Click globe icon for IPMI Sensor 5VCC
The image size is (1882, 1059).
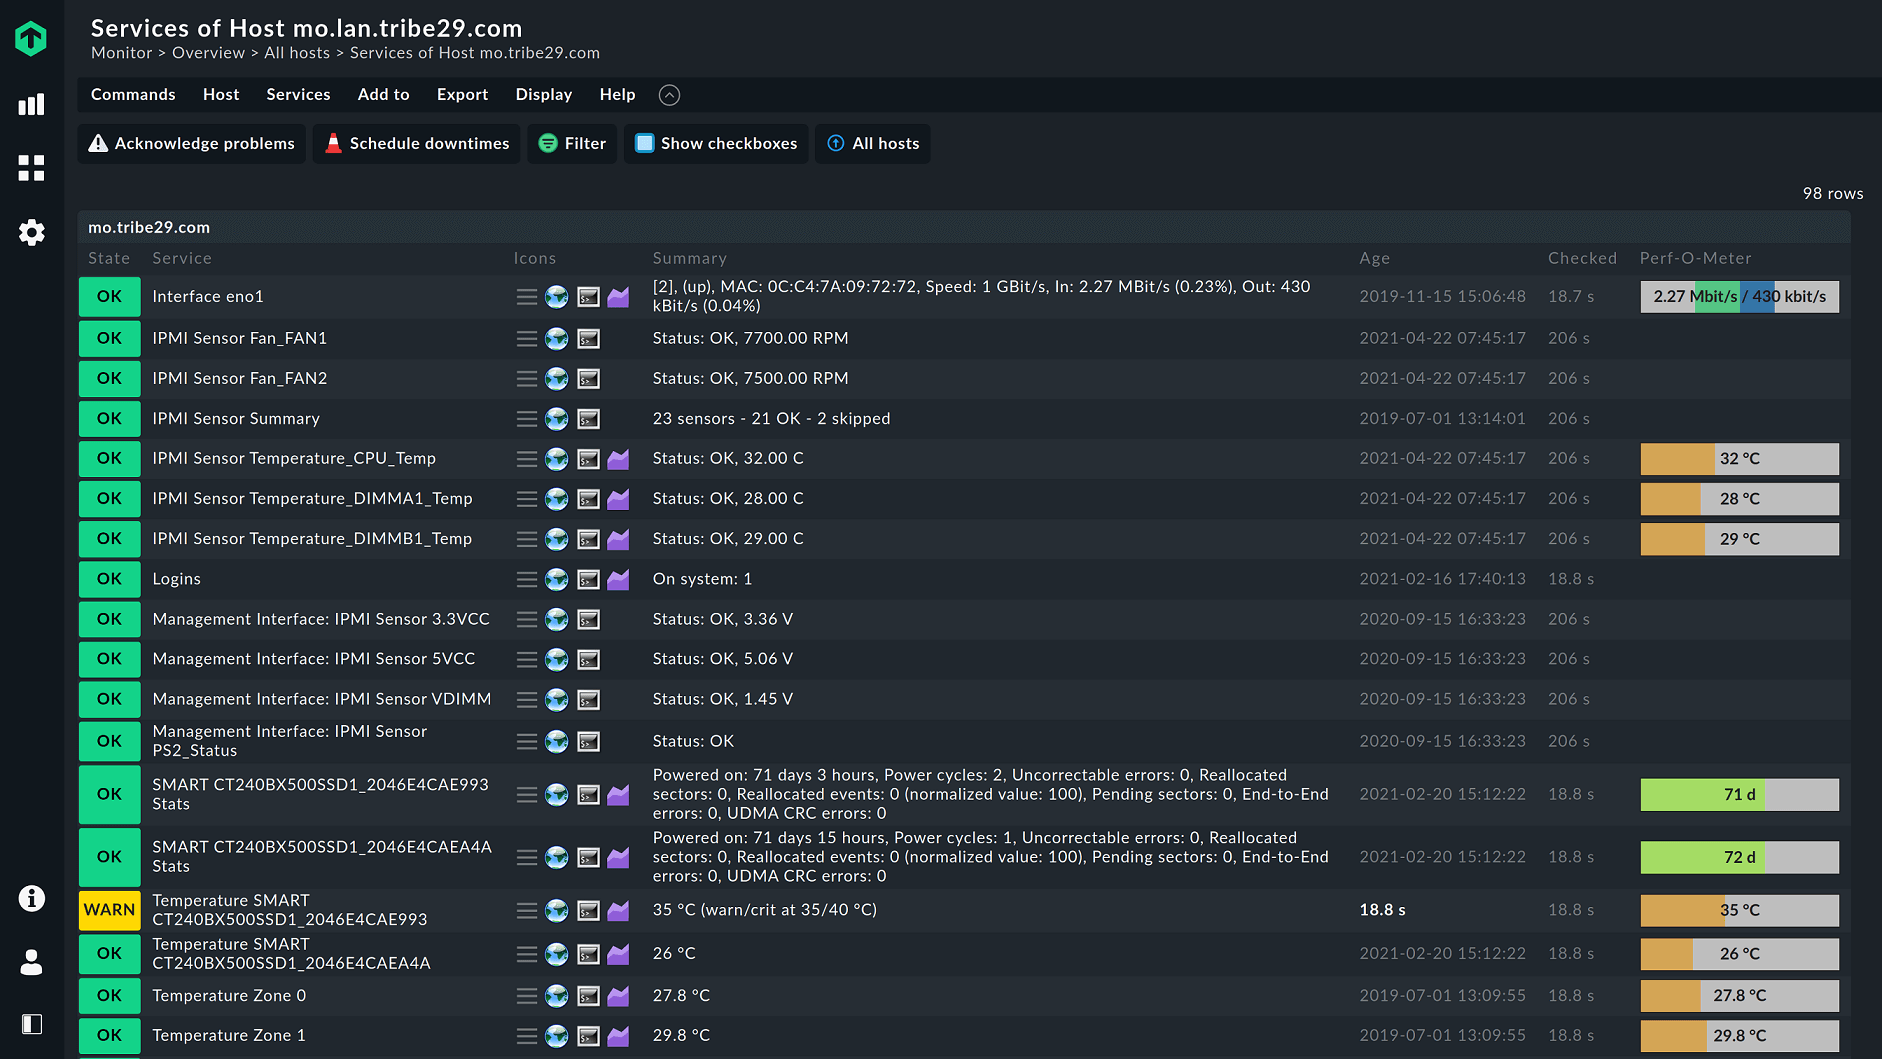[557, 659]
